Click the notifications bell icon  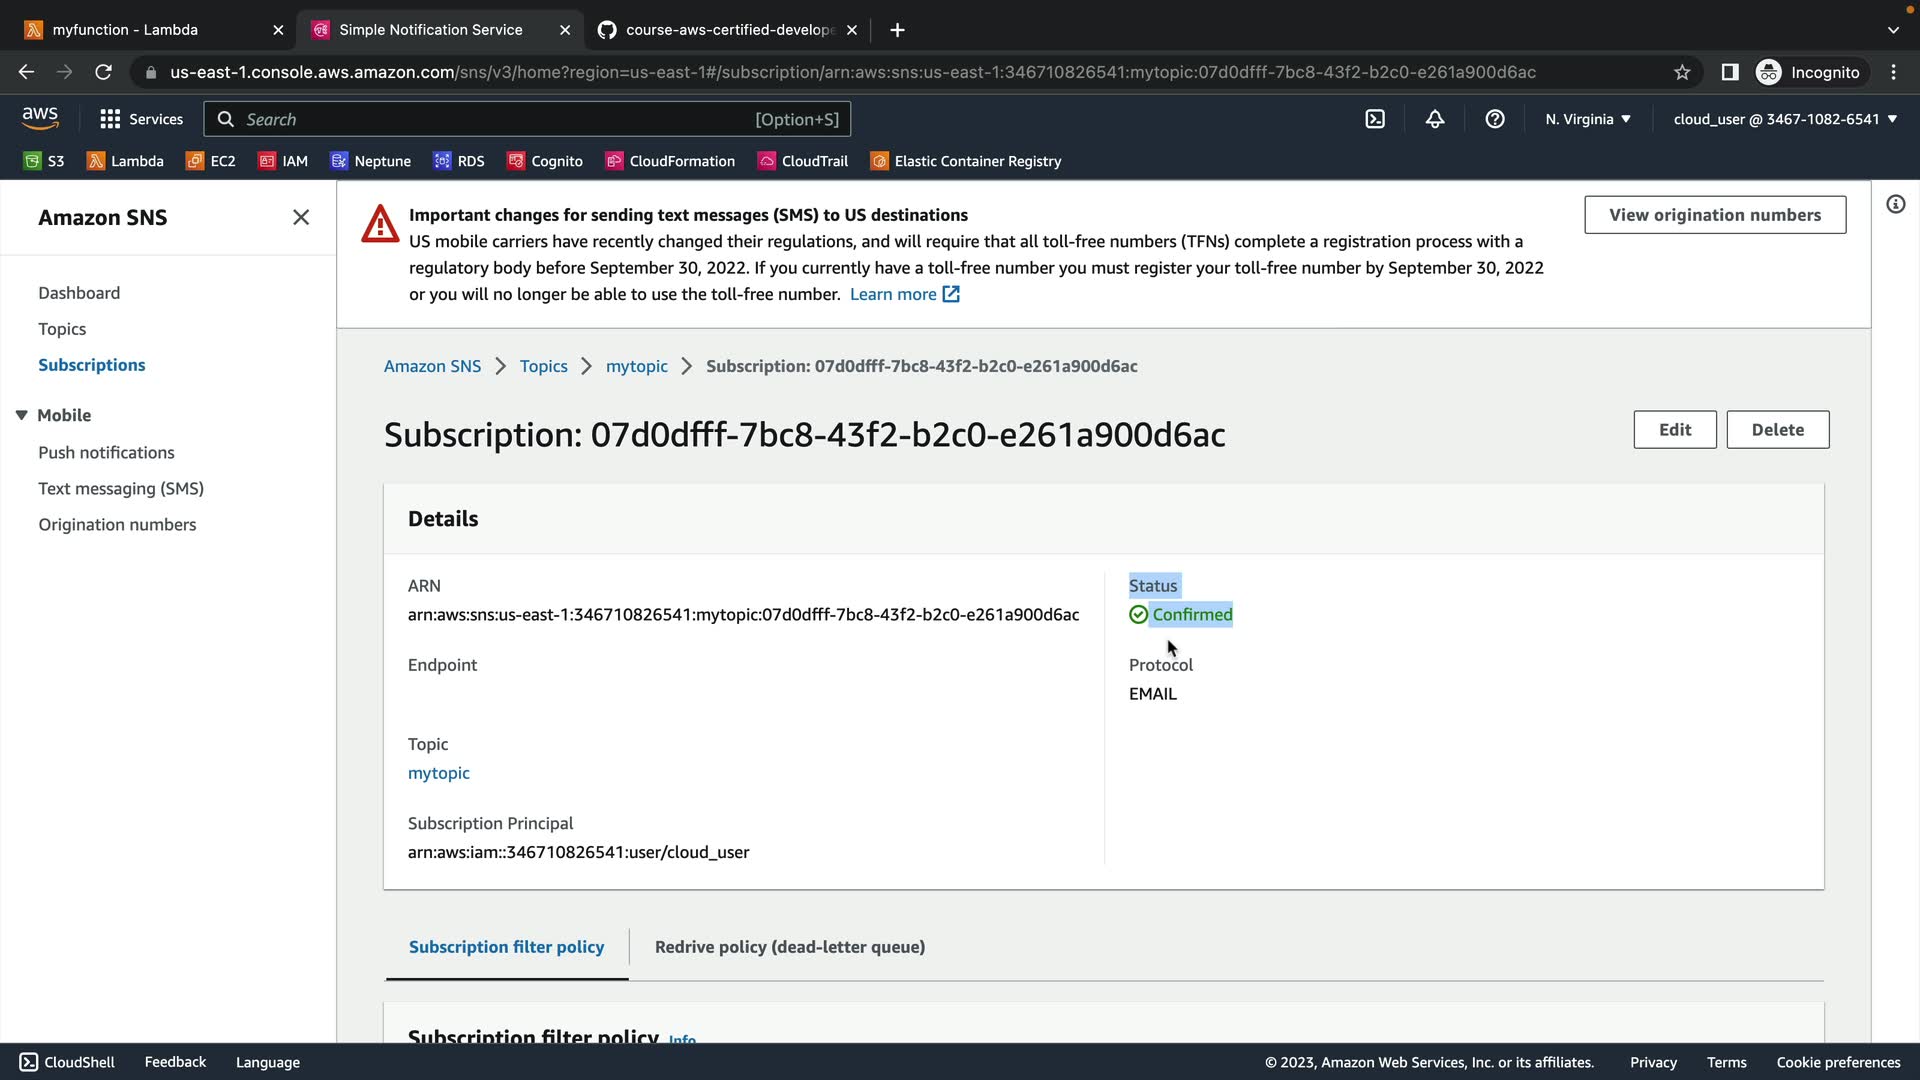(1435, 119)
